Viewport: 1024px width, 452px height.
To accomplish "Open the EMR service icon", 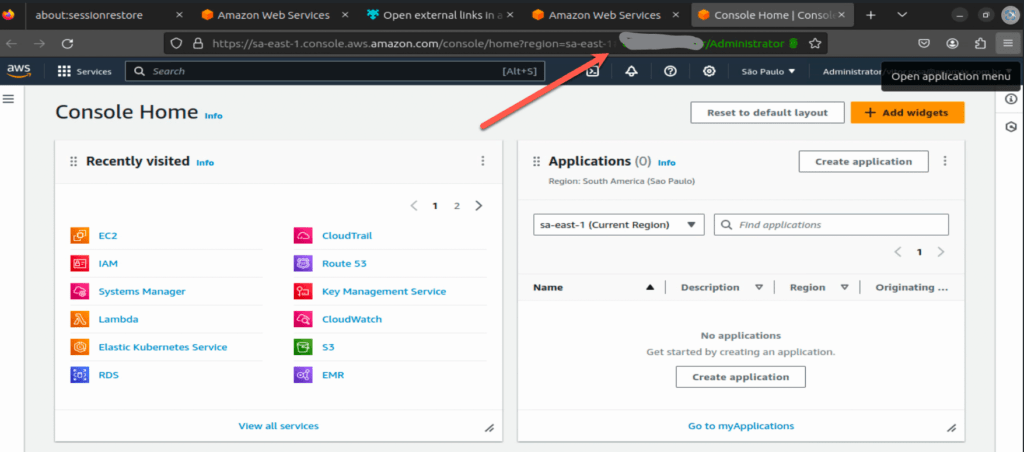I will (x=303, y=375).
